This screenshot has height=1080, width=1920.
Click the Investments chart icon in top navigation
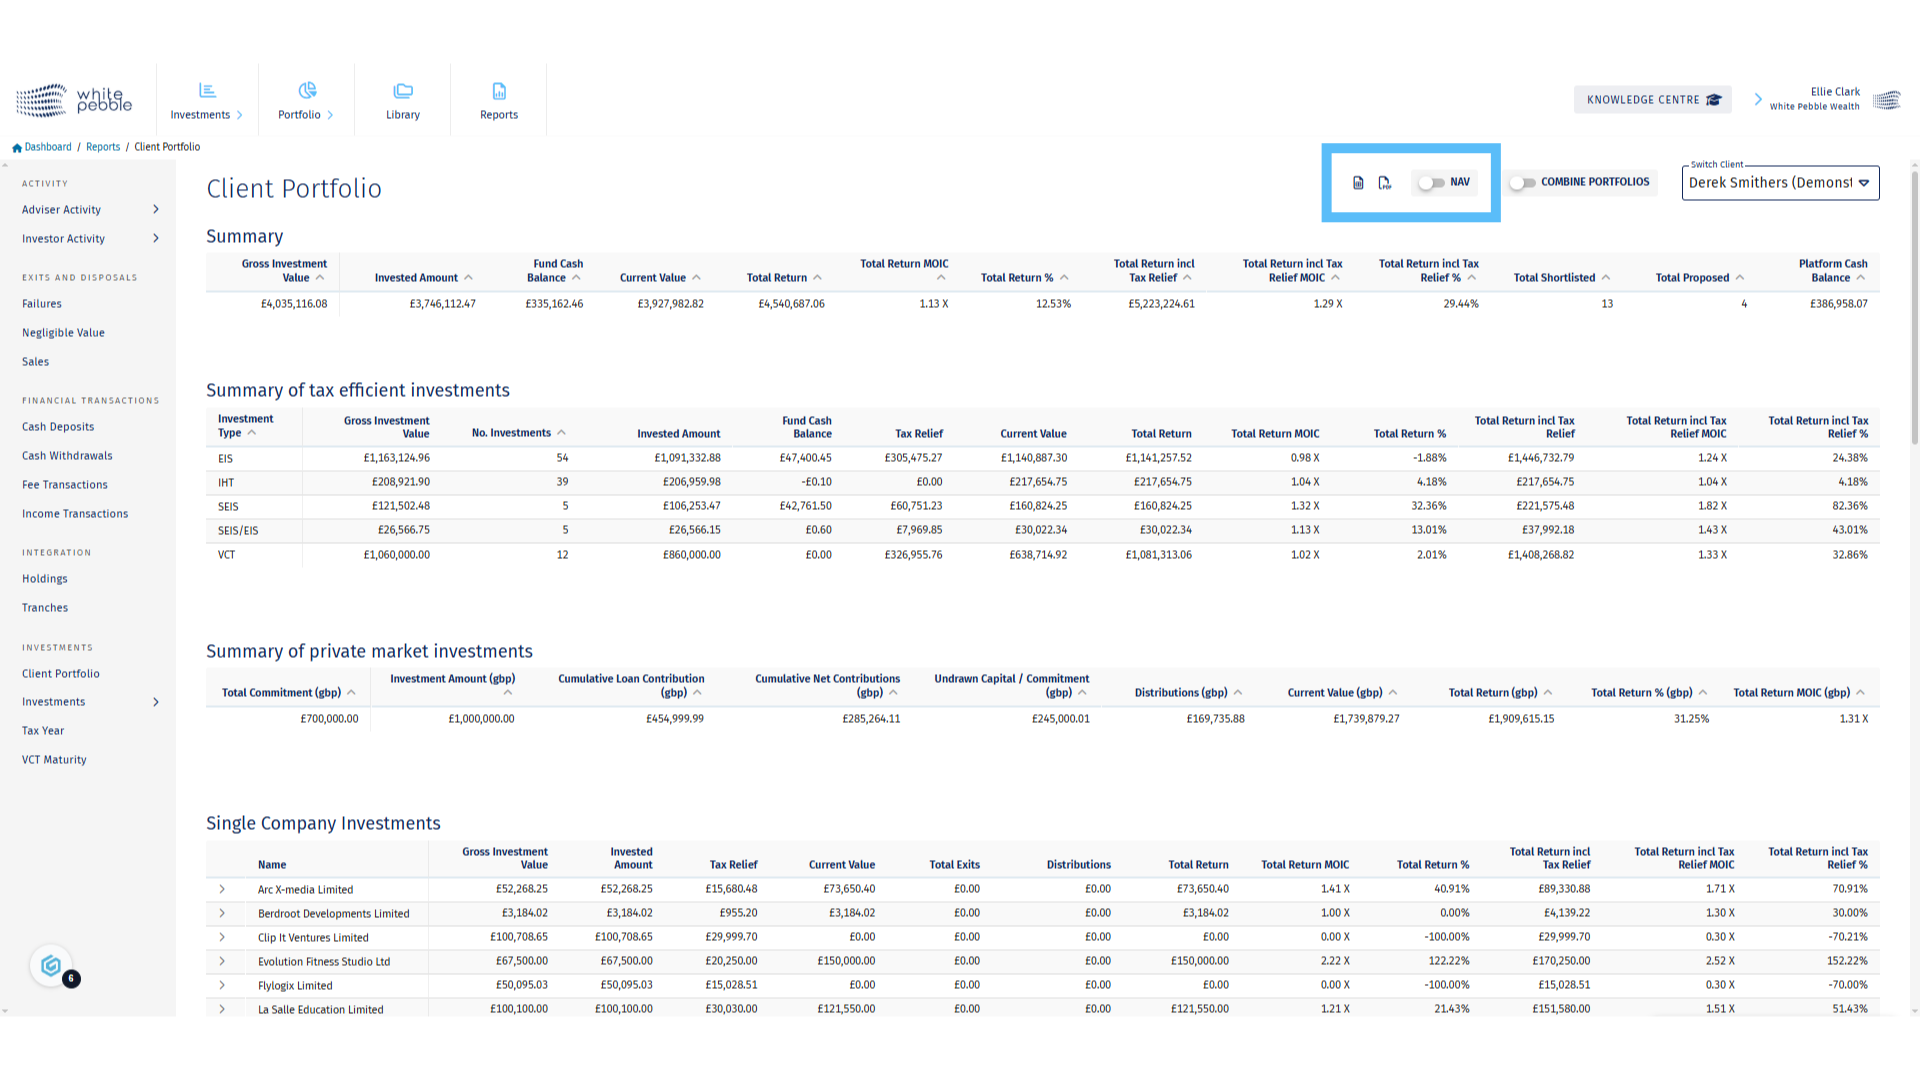click(207, 91)
